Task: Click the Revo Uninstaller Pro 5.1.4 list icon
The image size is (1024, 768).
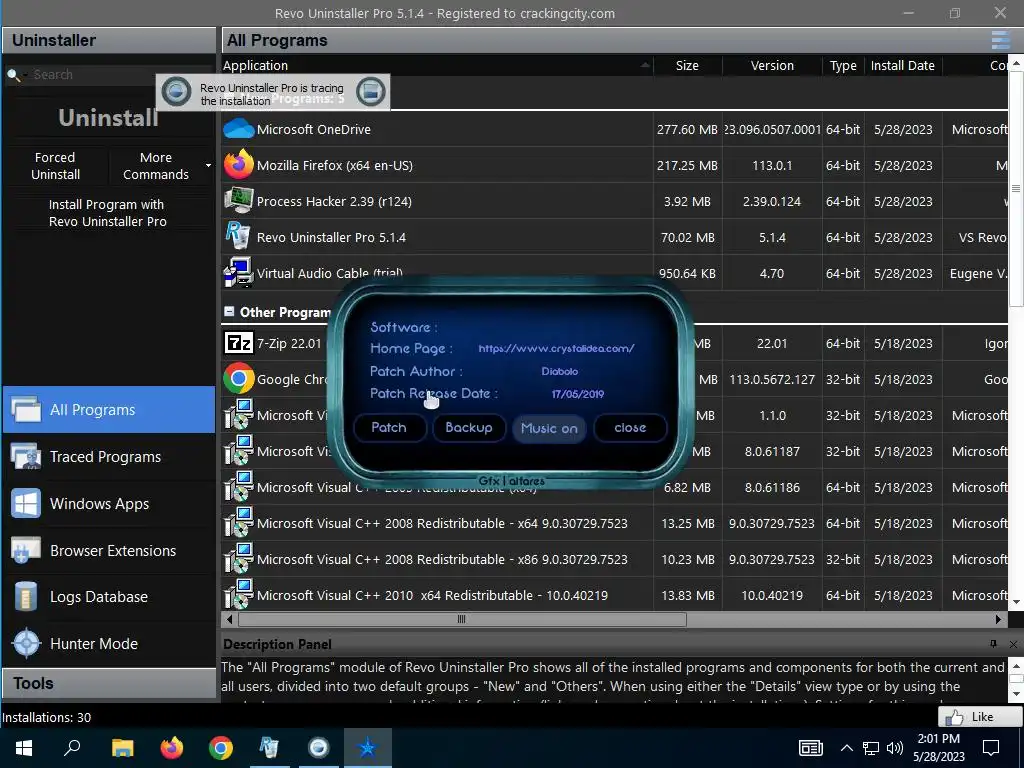Action: [x=237, y=236]
